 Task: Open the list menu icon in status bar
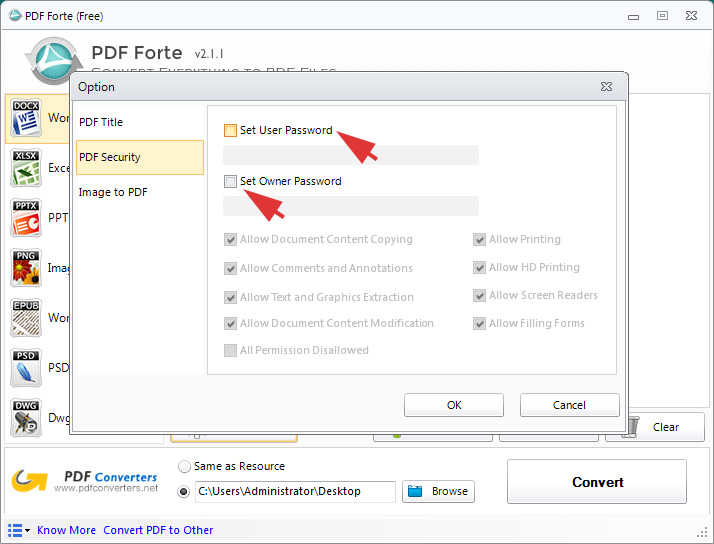[x=19, y=530]
